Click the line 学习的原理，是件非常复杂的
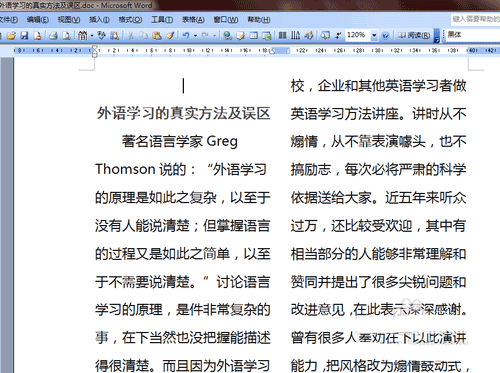This screenshot has width=500, height=373. (183, 309)
